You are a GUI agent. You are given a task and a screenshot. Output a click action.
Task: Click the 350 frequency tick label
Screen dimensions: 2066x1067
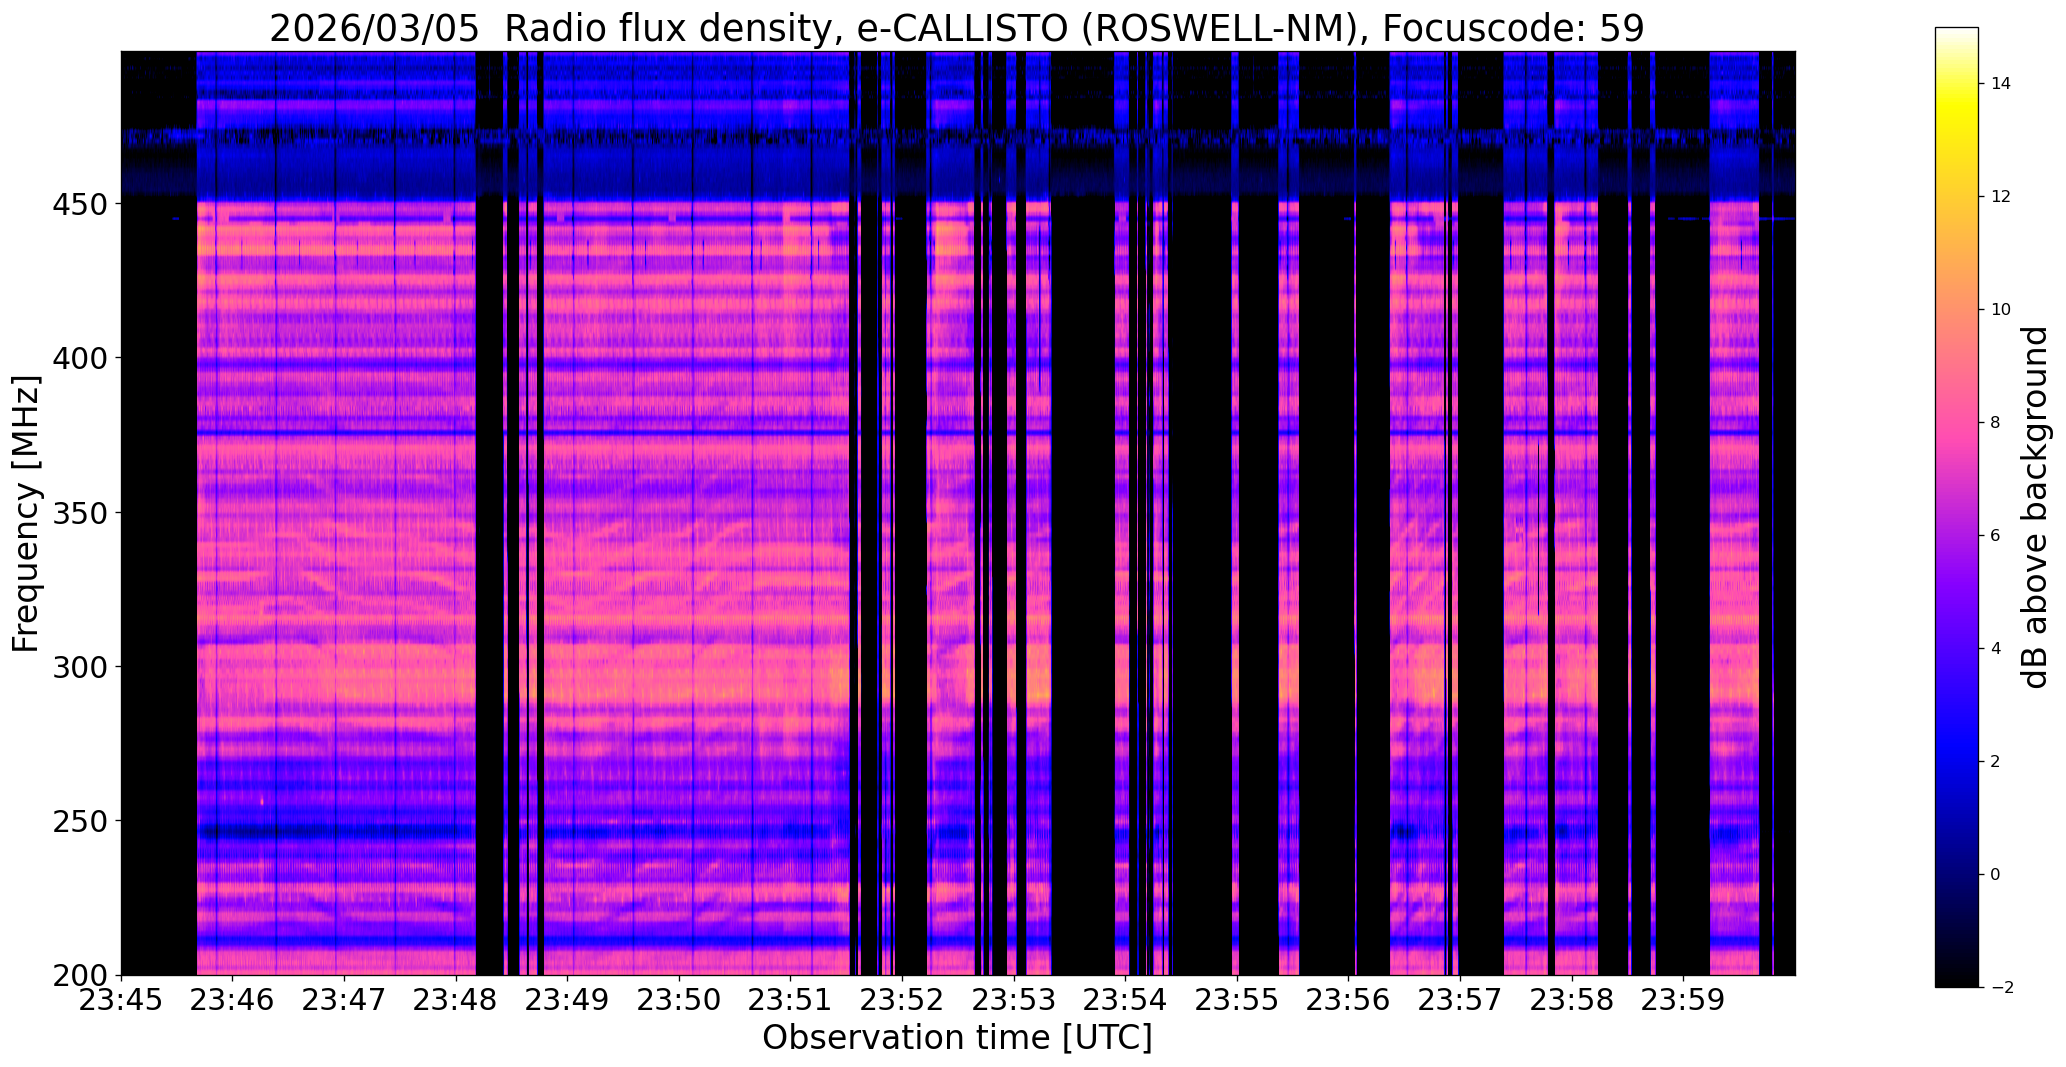click(x=80, y=513)
